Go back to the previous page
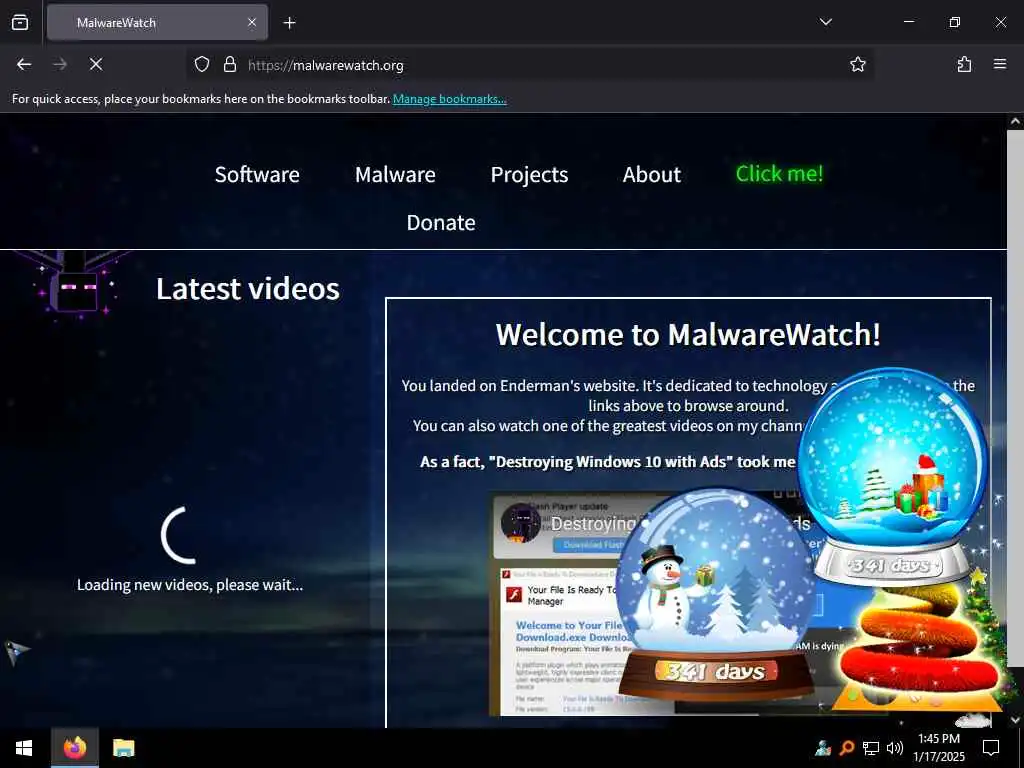The image size is (1024, 768). [24, 65]
